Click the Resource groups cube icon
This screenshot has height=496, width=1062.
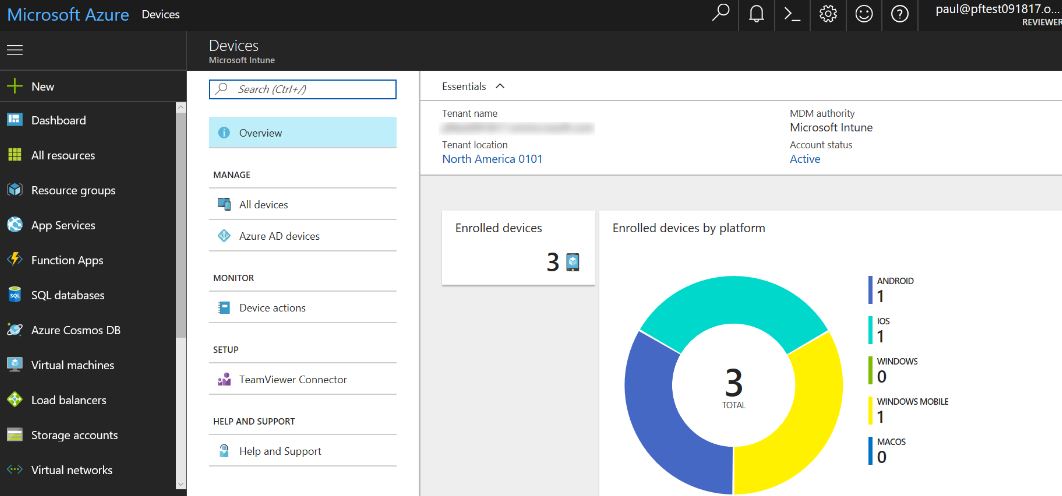(14, 190)
